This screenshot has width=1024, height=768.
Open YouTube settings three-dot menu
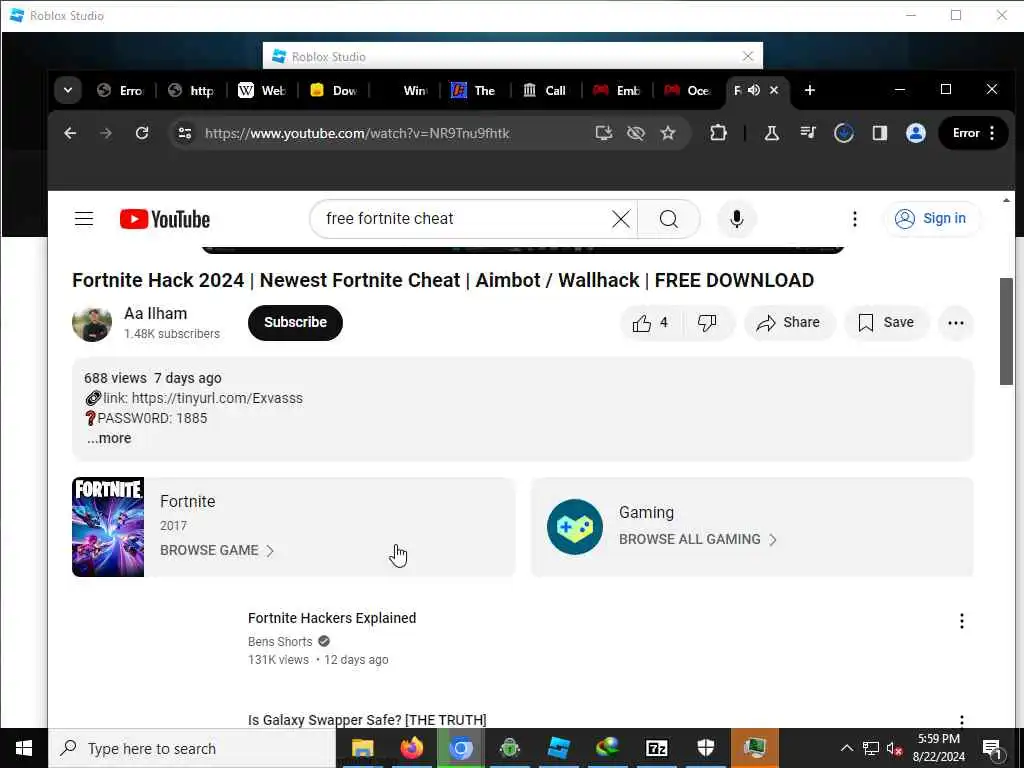pyautogui.click(x=855, y=219)
